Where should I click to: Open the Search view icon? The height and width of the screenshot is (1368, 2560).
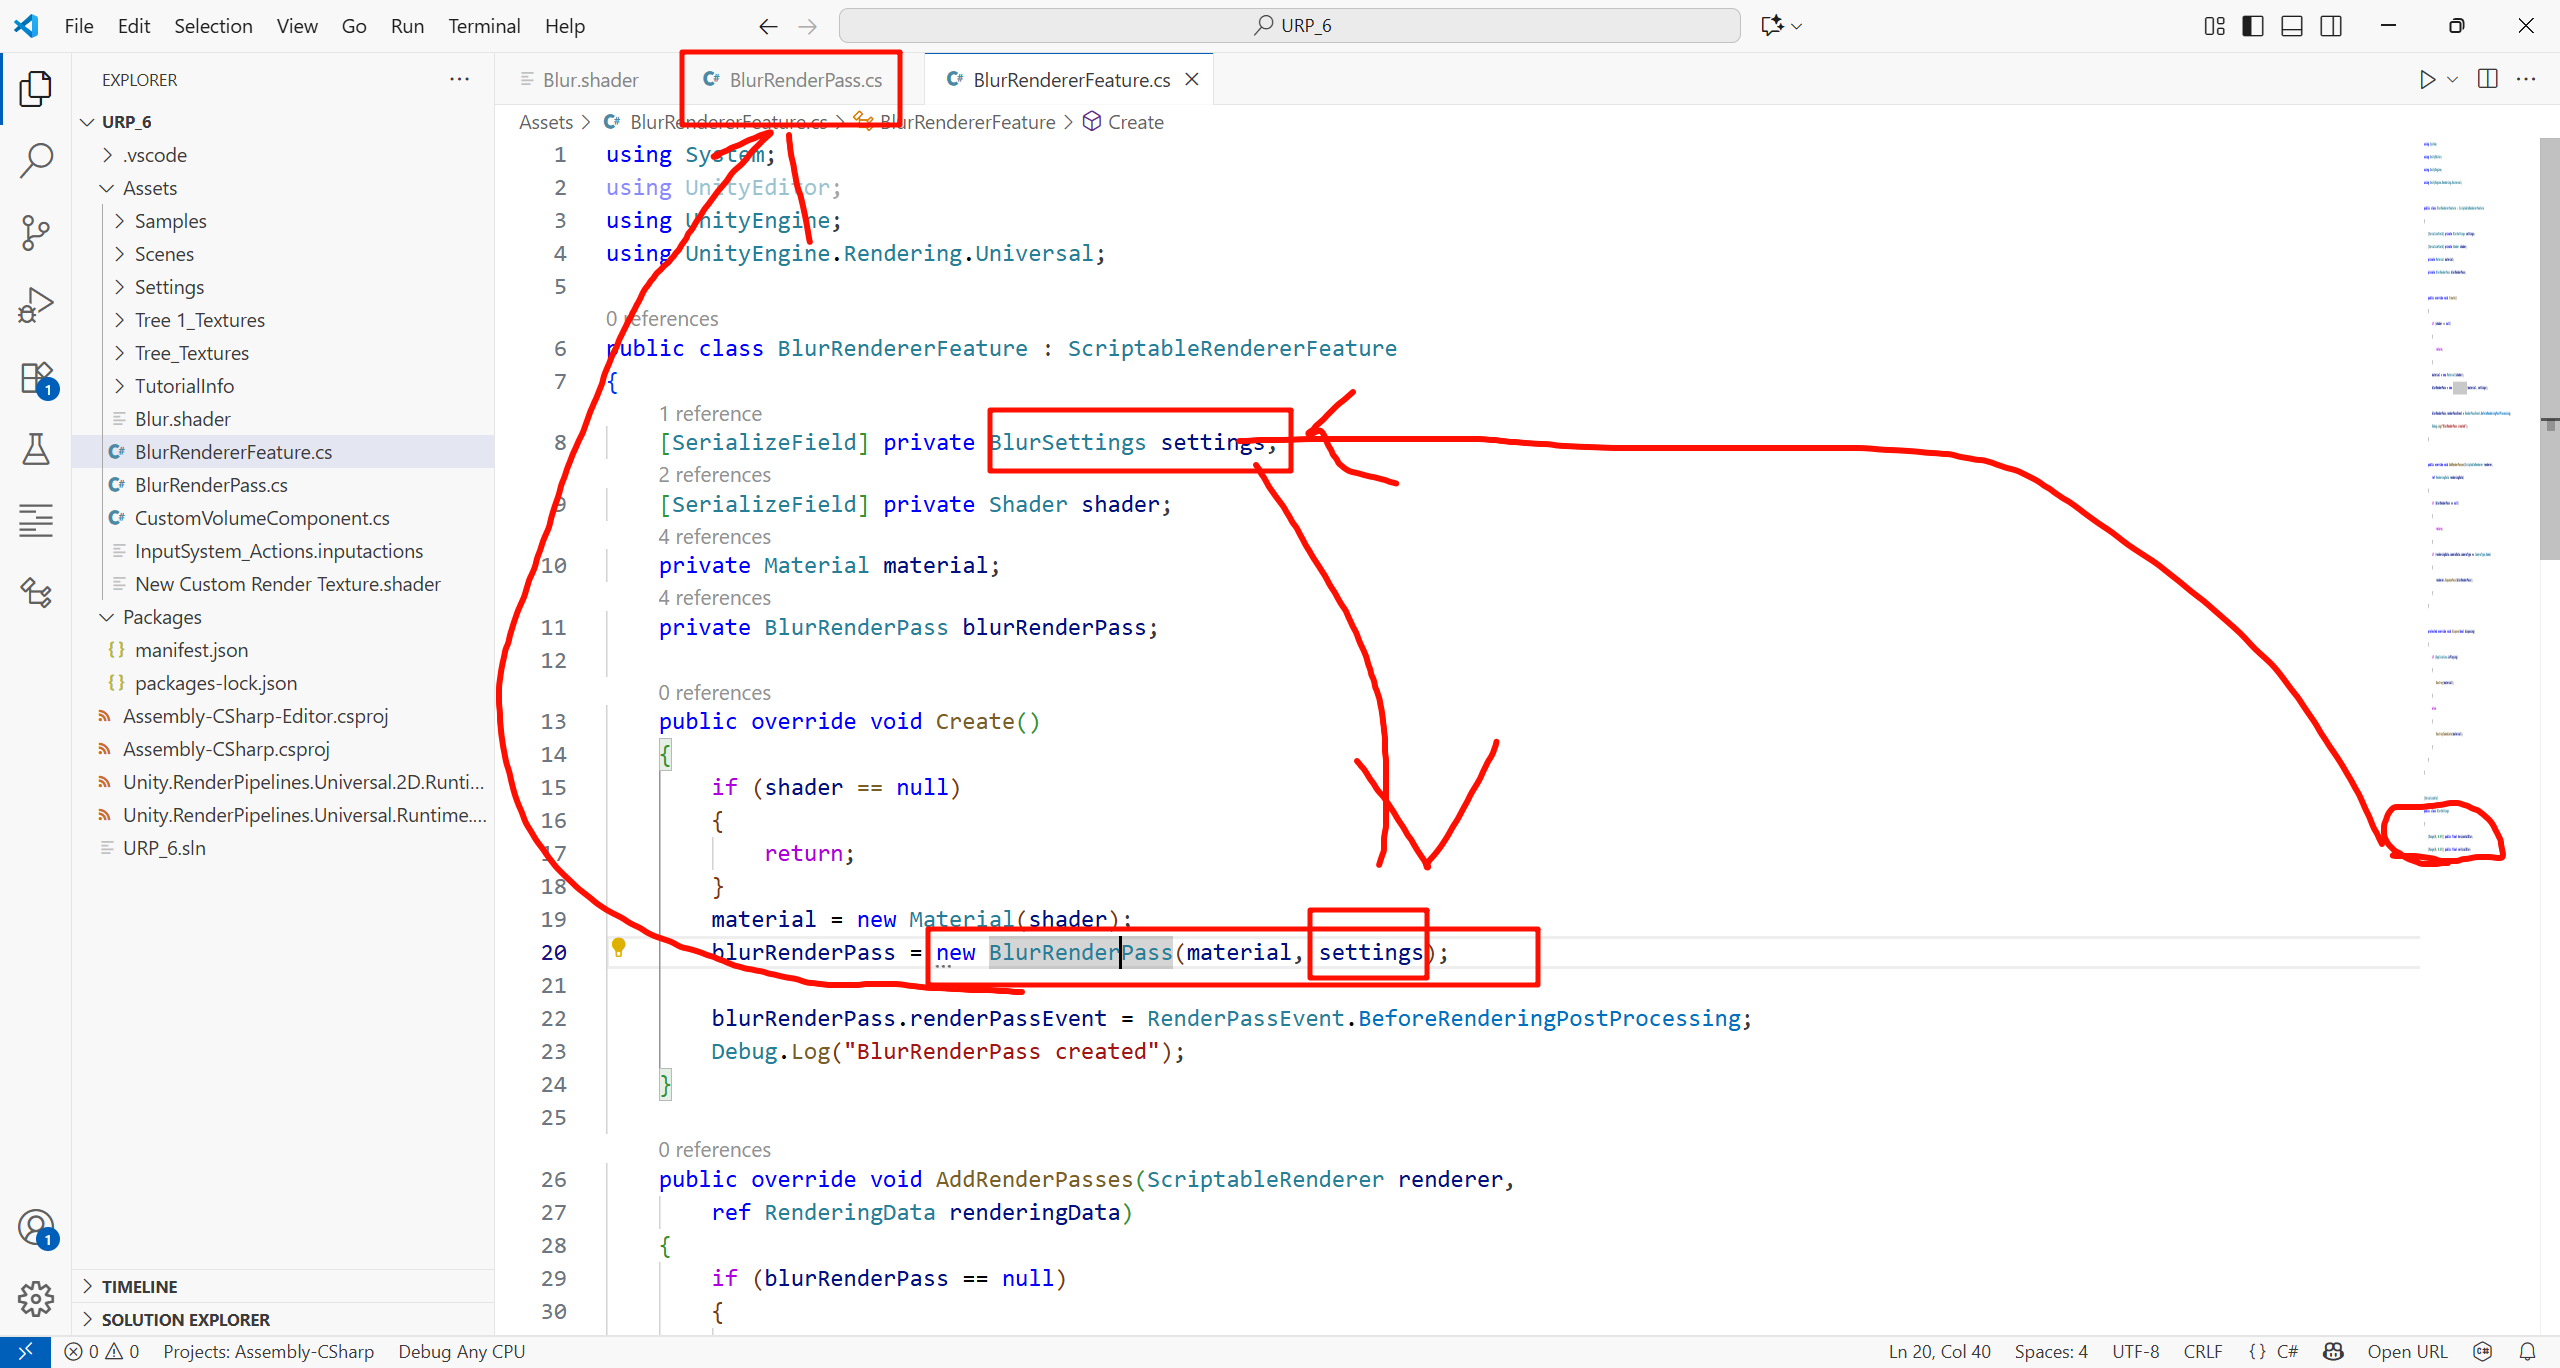[36, 160]
